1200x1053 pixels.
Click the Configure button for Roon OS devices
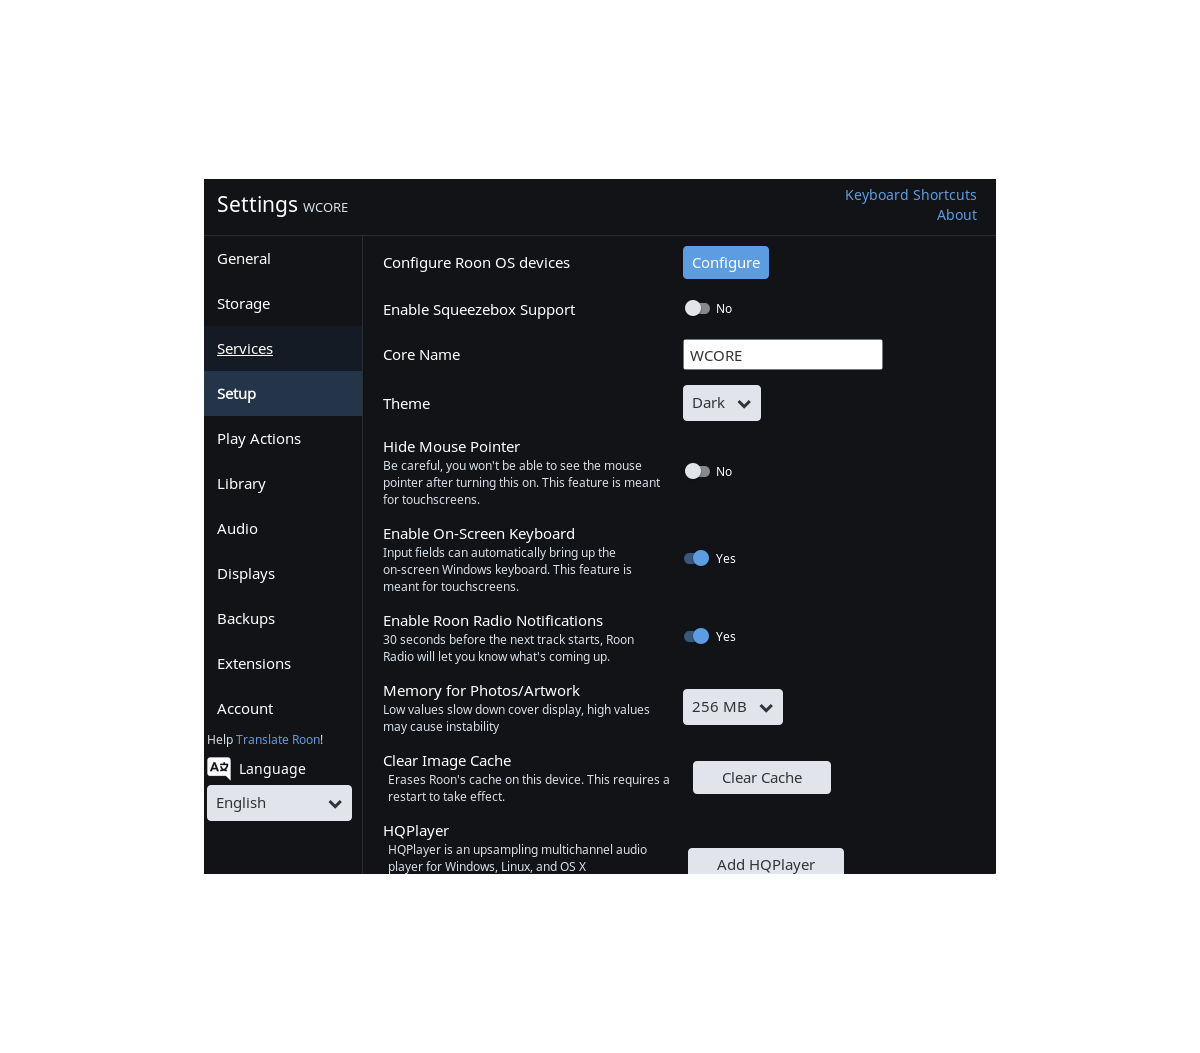coord(726,262)
